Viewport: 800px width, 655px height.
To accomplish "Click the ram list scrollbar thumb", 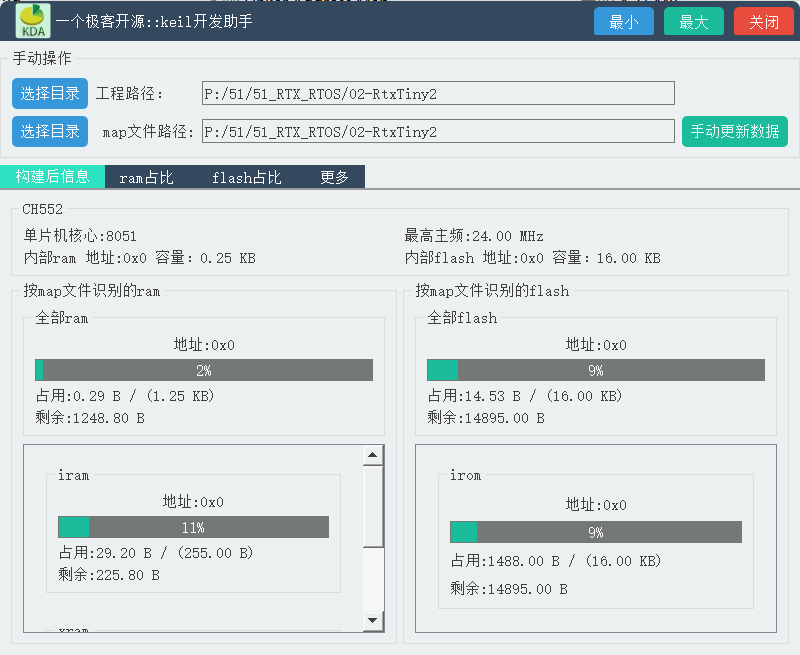I will click(x=373, y=507).
